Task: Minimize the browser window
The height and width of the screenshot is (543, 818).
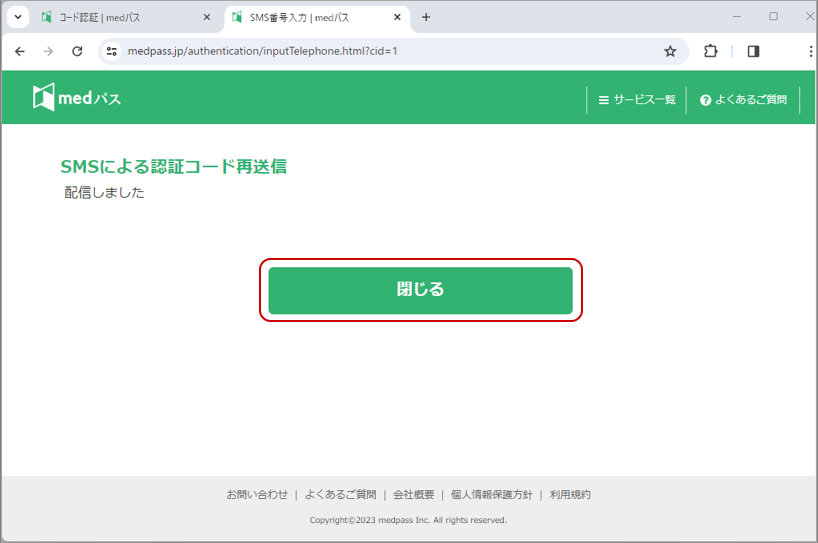Action: tap(737, 17)
